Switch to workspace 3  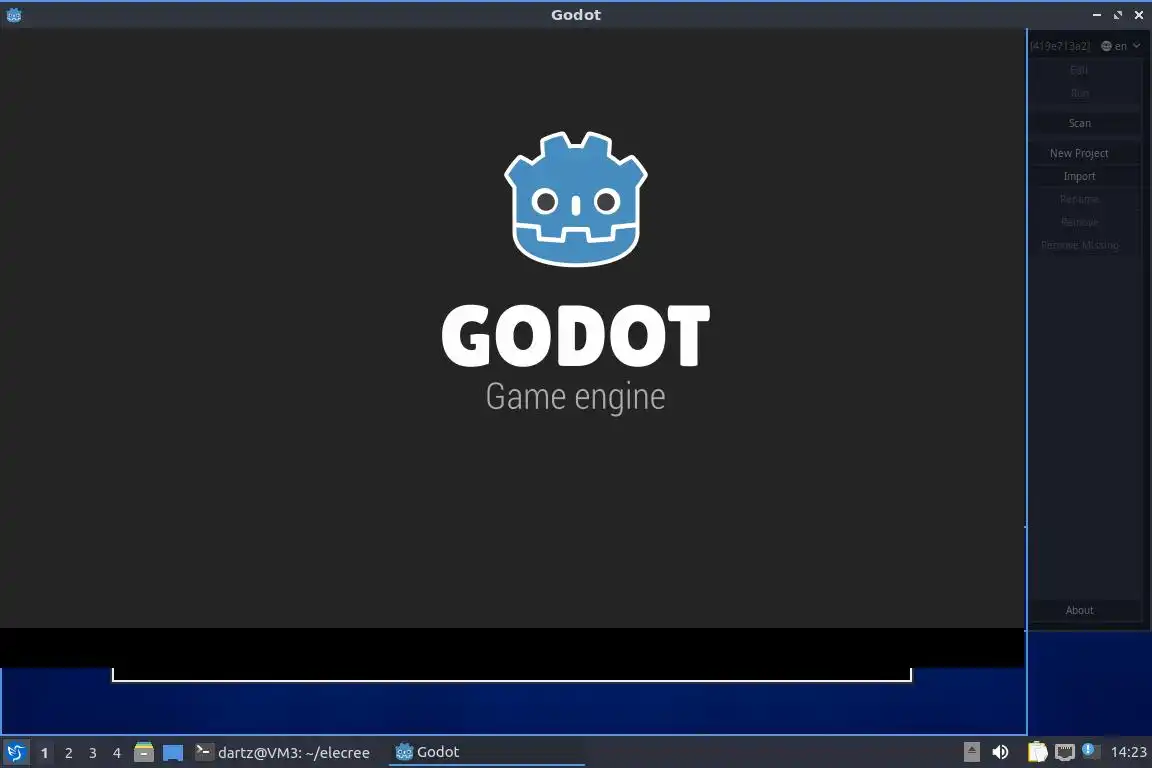93,753
